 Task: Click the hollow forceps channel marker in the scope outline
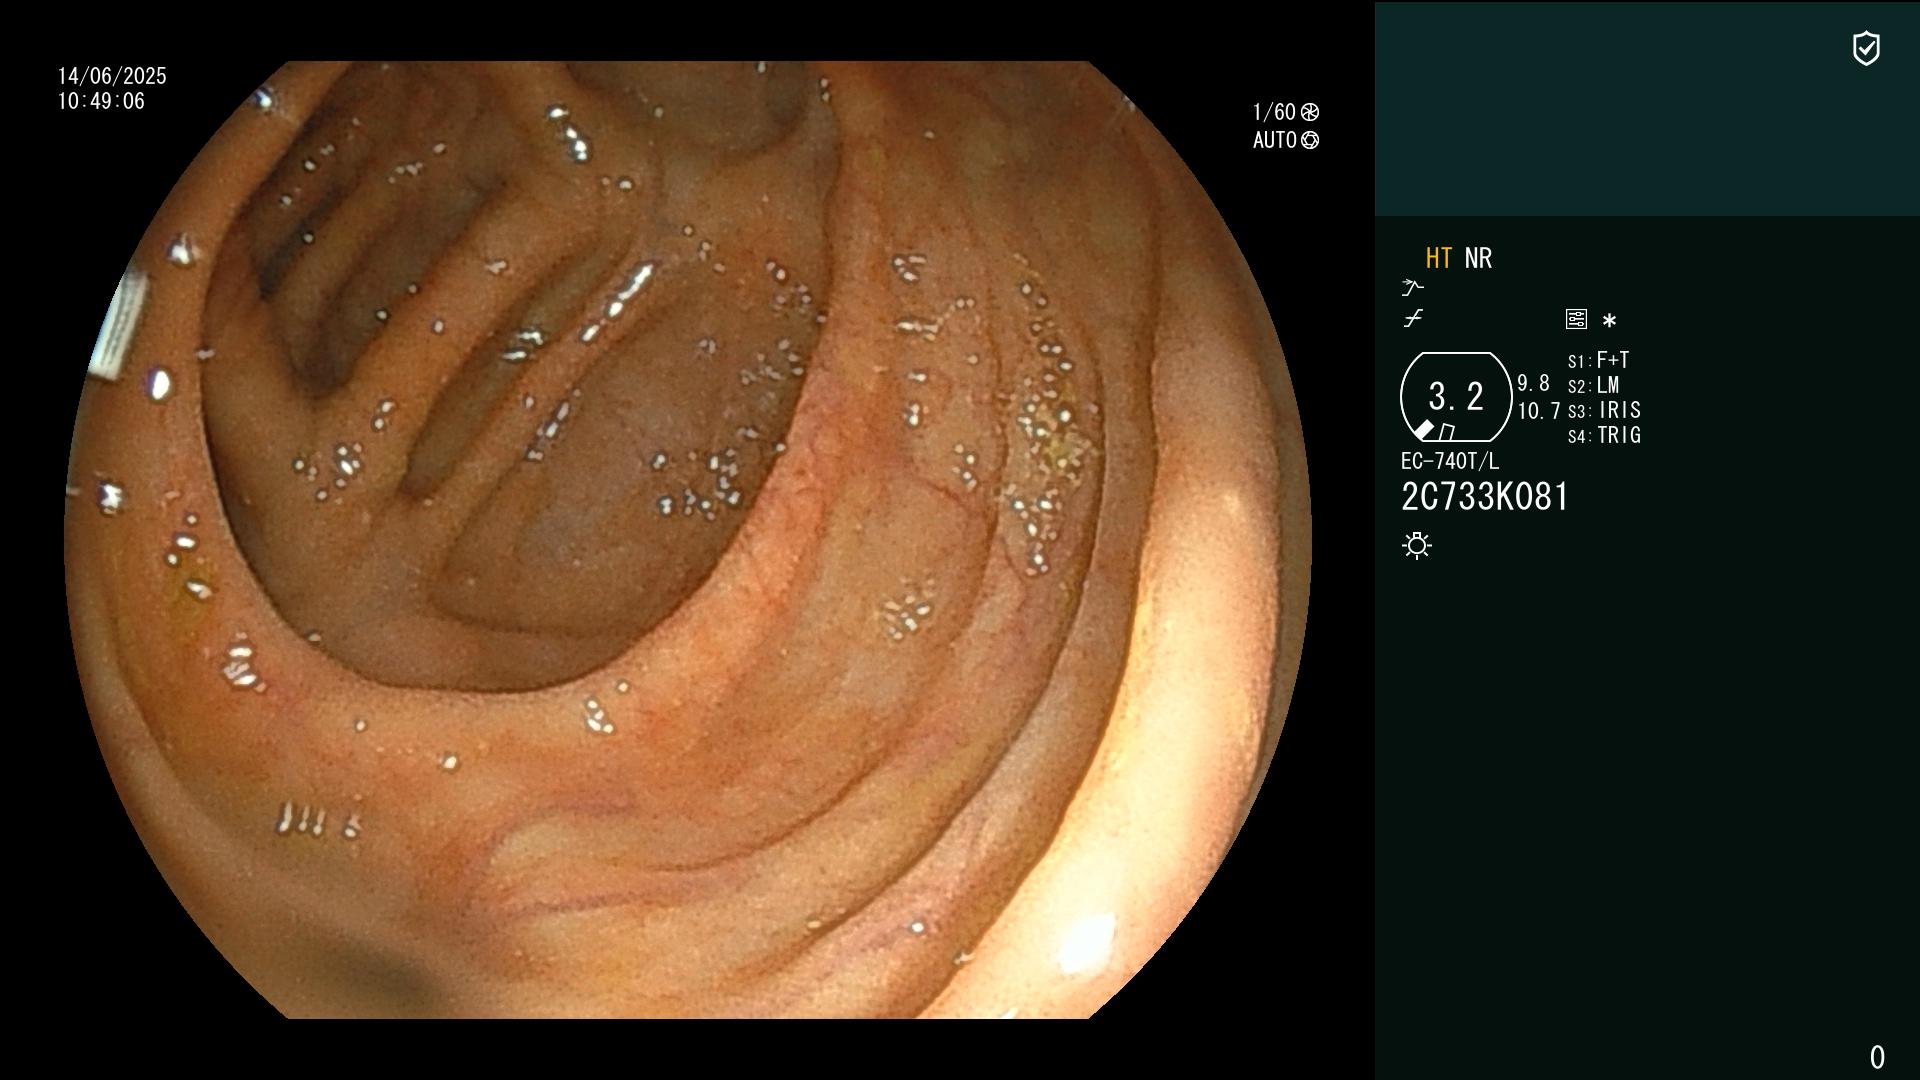tap(1446, 432)
